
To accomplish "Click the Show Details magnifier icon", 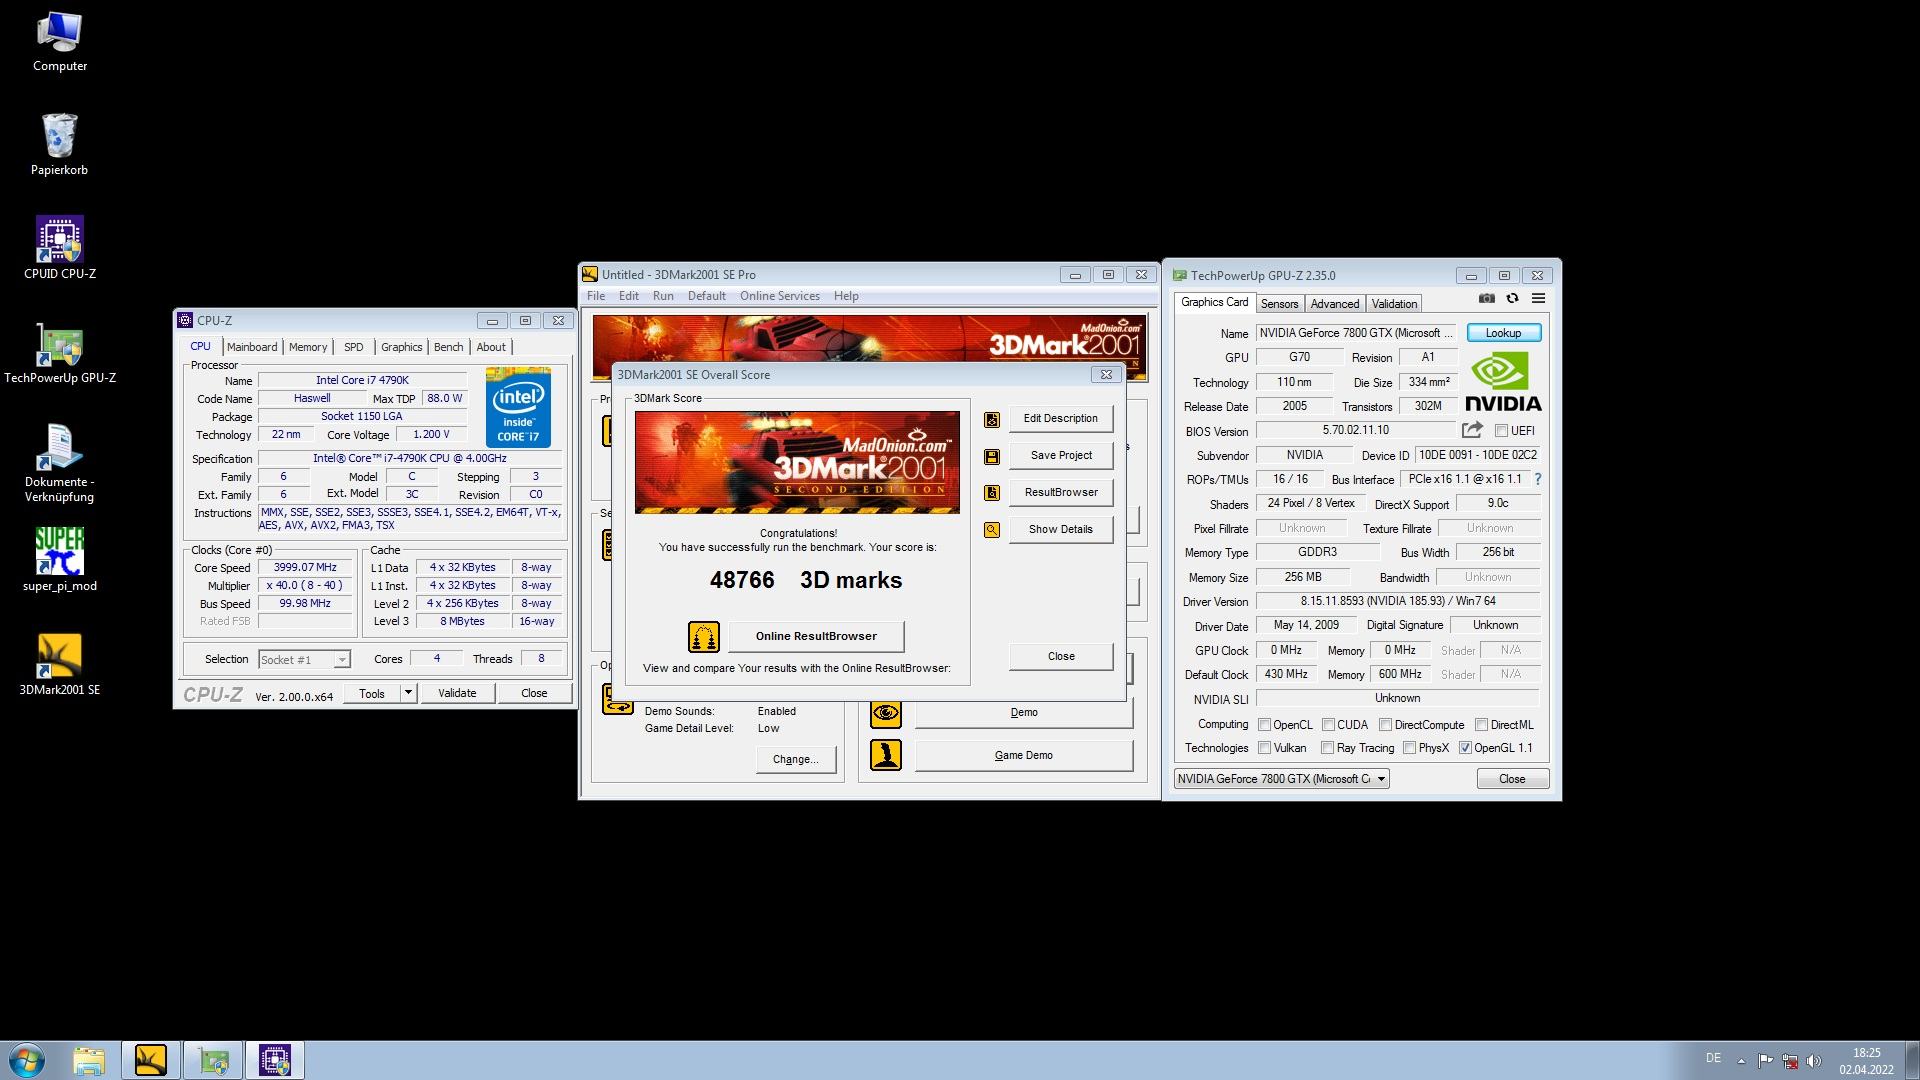I will pos(992,530).
